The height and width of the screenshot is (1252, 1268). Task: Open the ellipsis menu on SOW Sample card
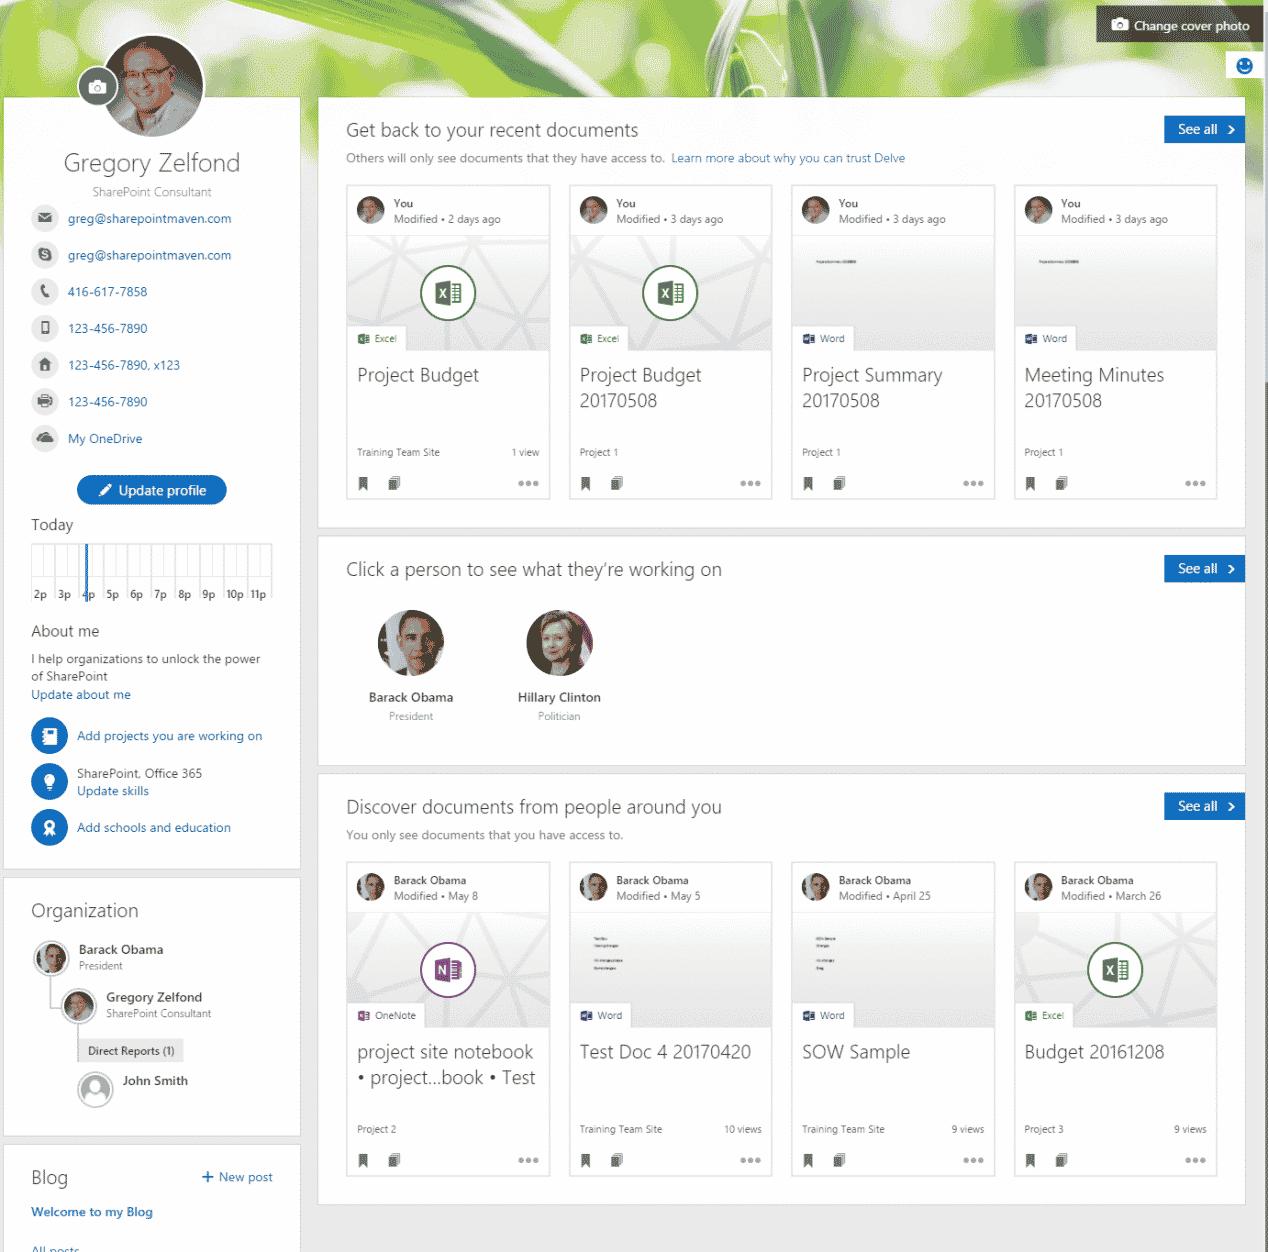click(972, 1160)
